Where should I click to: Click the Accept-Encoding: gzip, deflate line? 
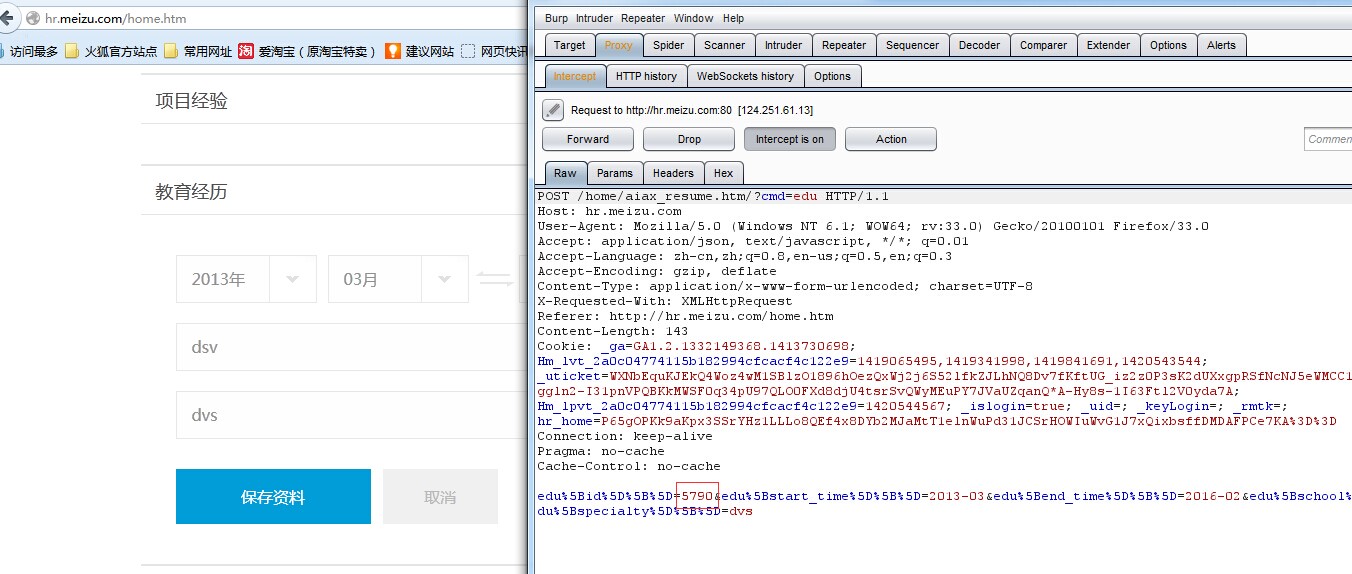click(x=657, y=271)
